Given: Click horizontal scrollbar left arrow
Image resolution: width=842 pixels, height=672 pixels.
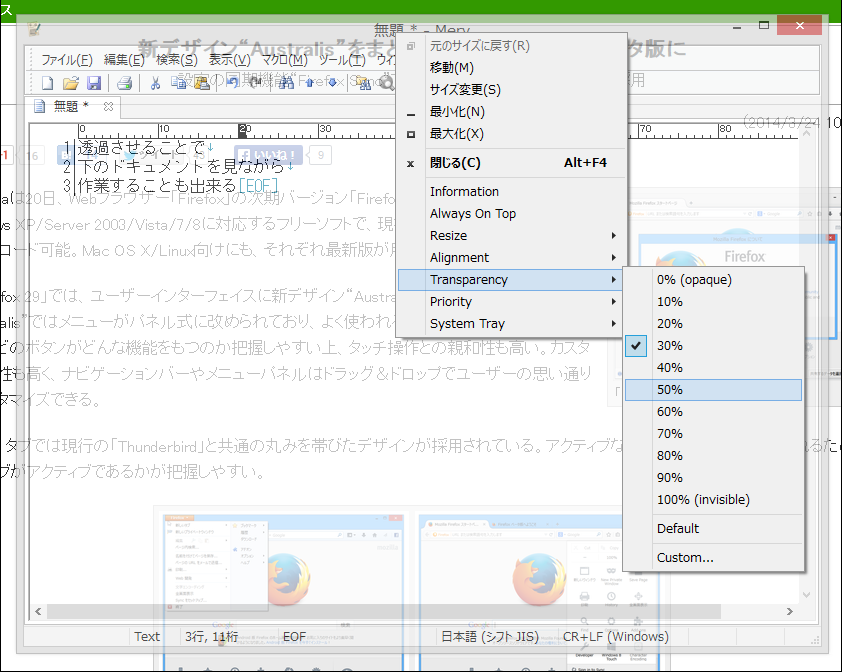Looking at the screenshot, I should click(x=38, y=611).
